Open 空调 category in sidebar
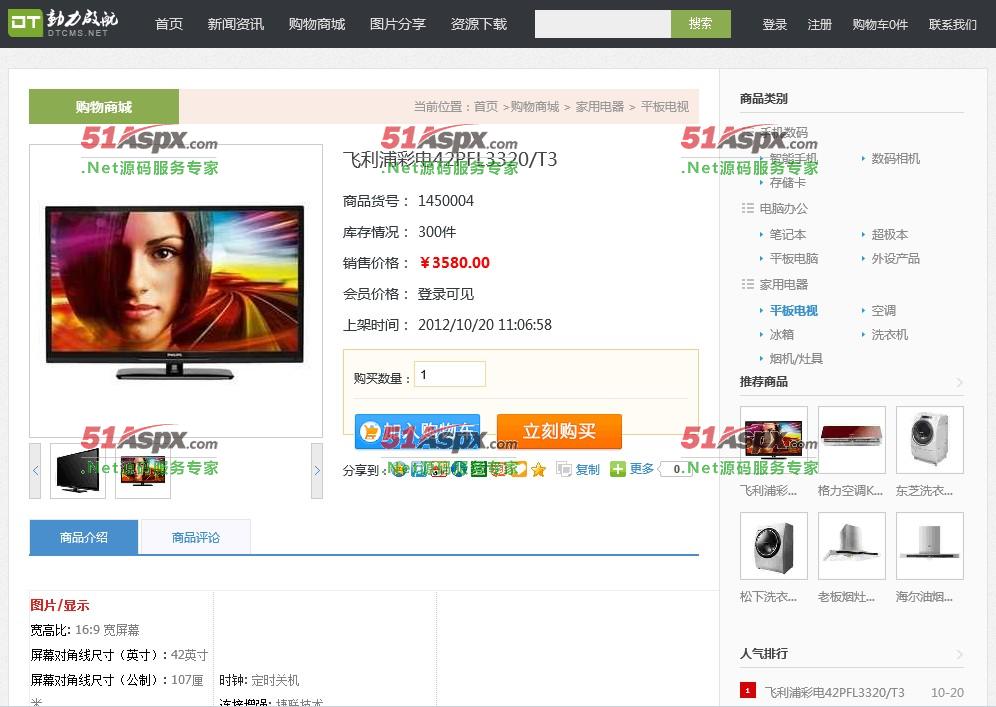Screen dimensions: 996x707 884,311
